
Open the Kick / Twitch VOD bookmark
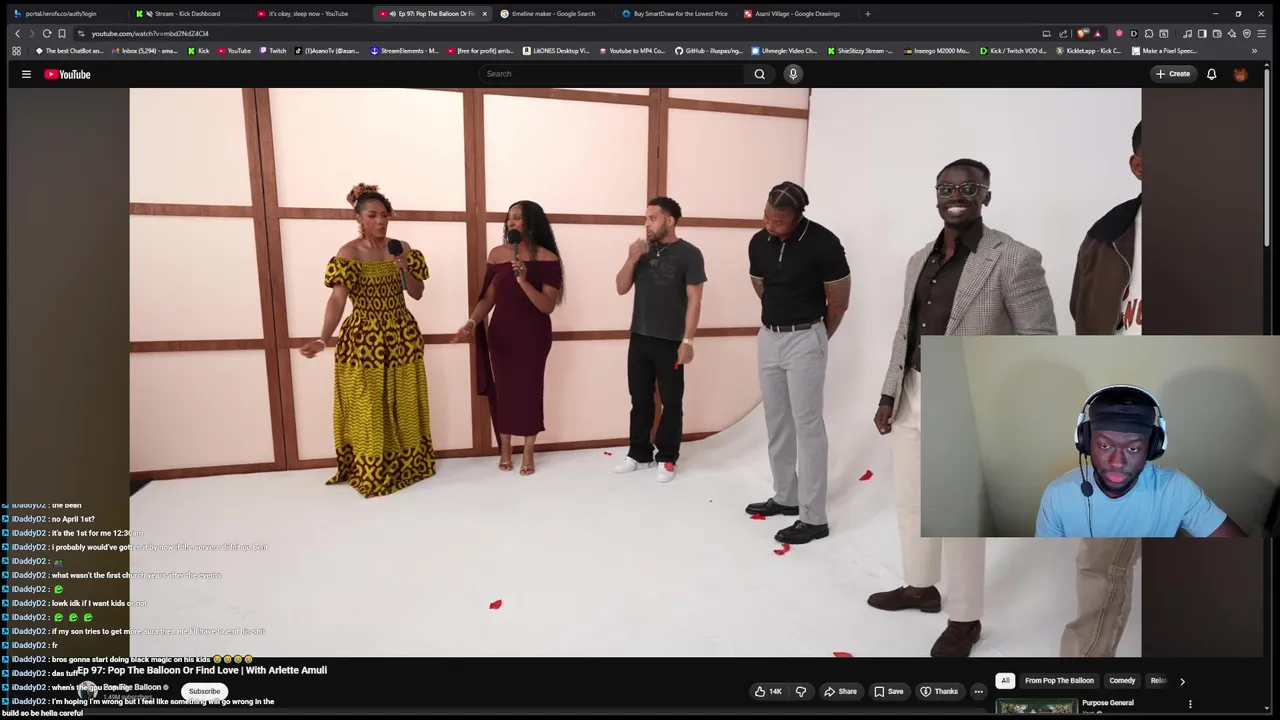tap(1013, 50)
